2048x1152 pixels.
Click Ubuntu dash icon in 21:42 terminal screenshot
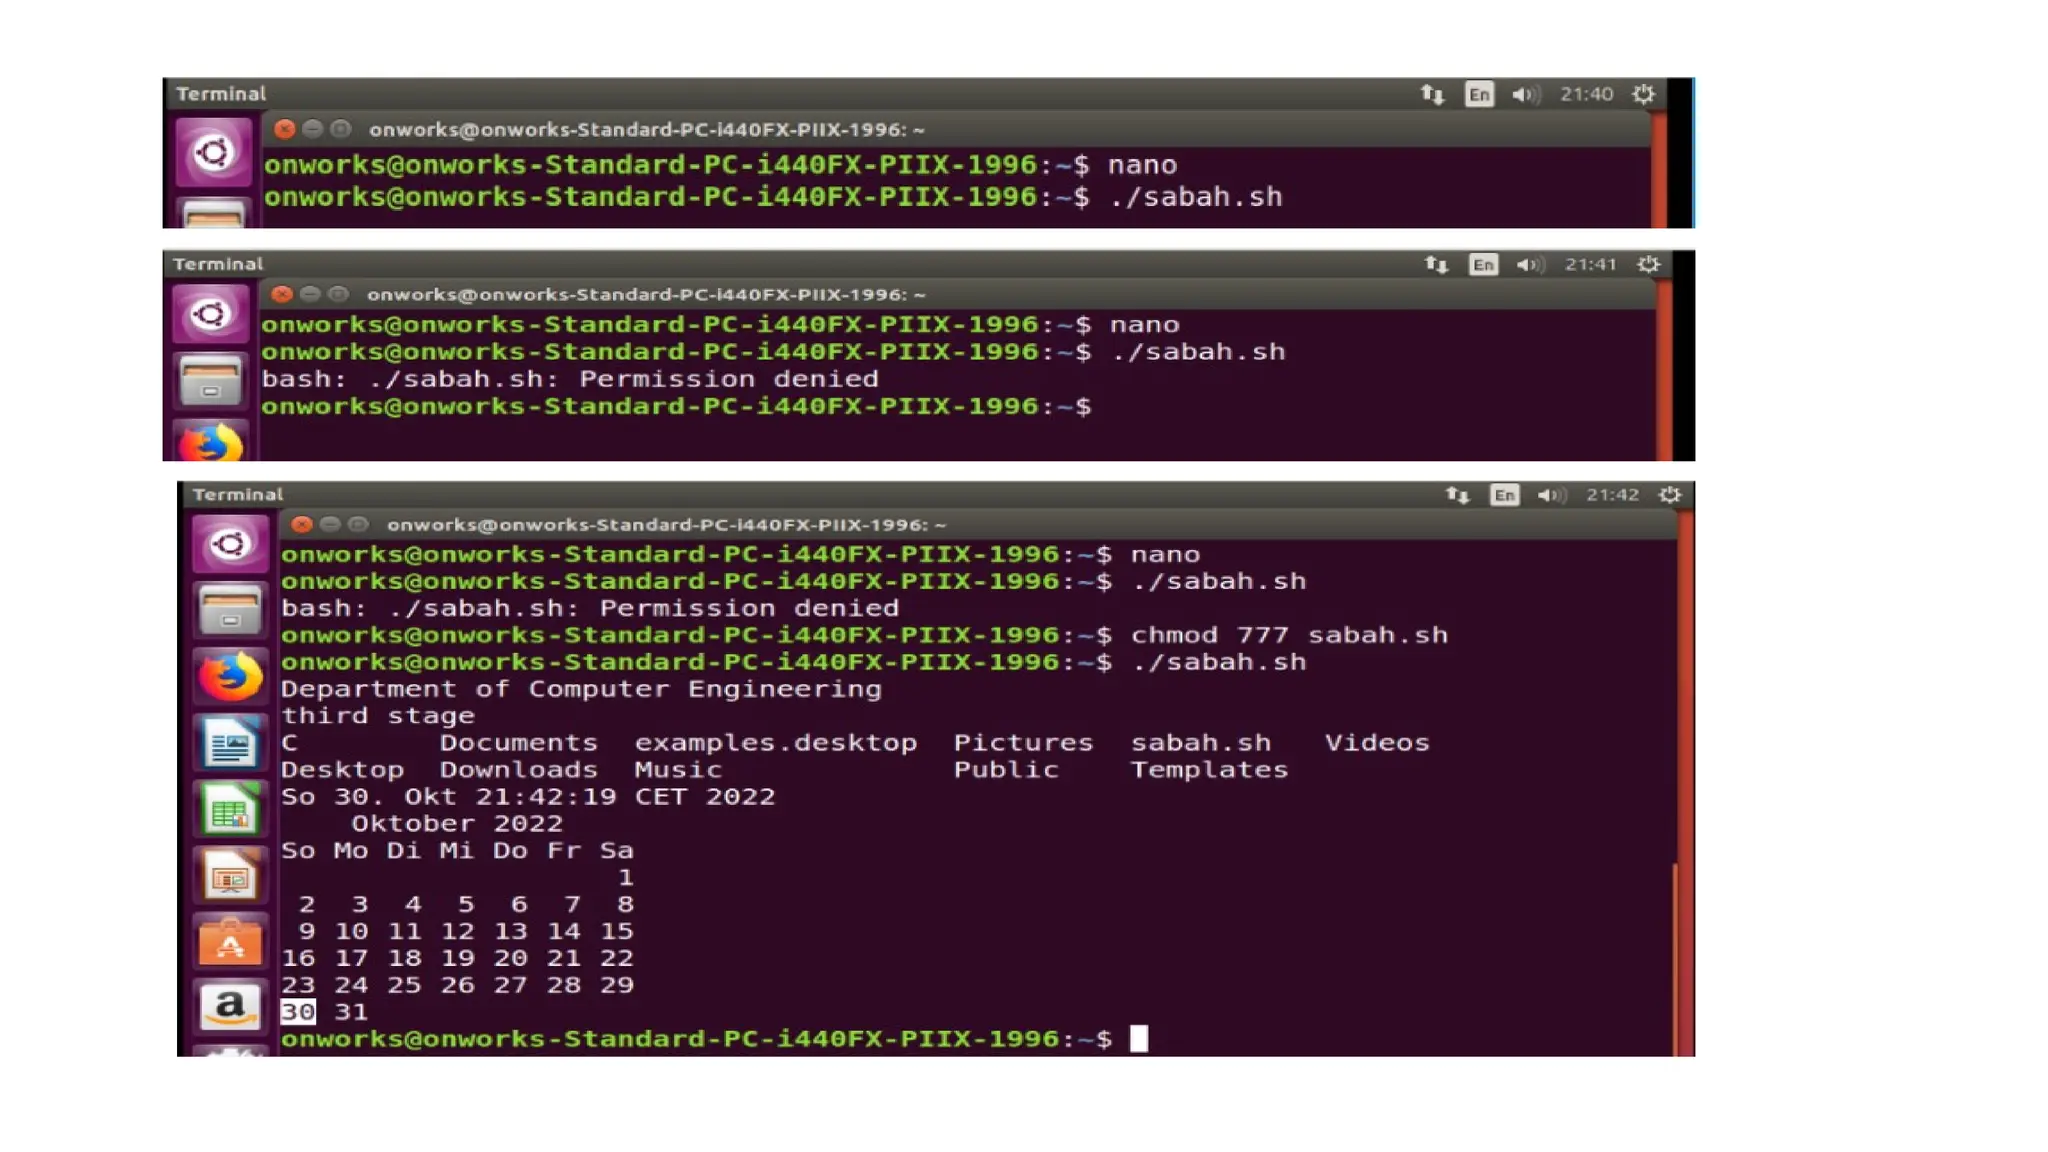pos(230,544)
